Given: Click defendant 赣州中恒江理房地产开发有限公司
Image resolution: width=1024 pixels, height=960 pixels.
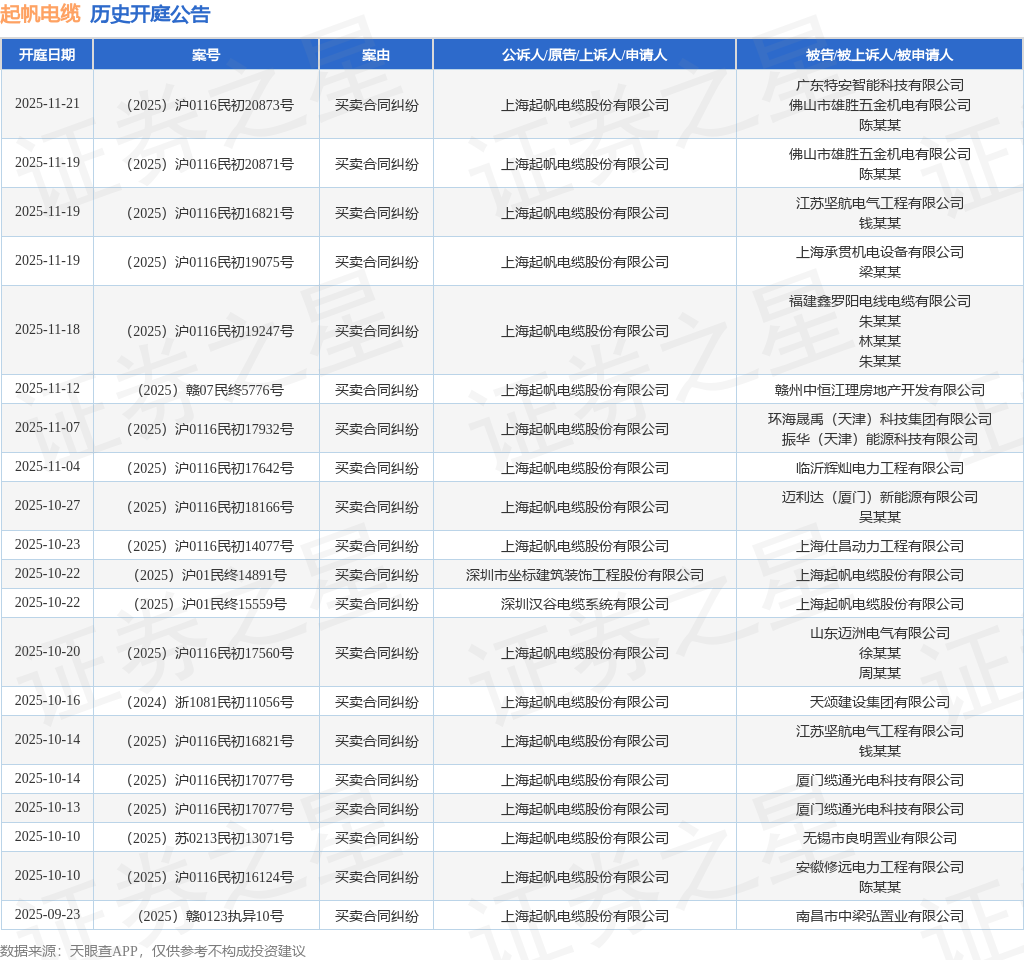Looking at the screenshot, I should coord(880,390).
